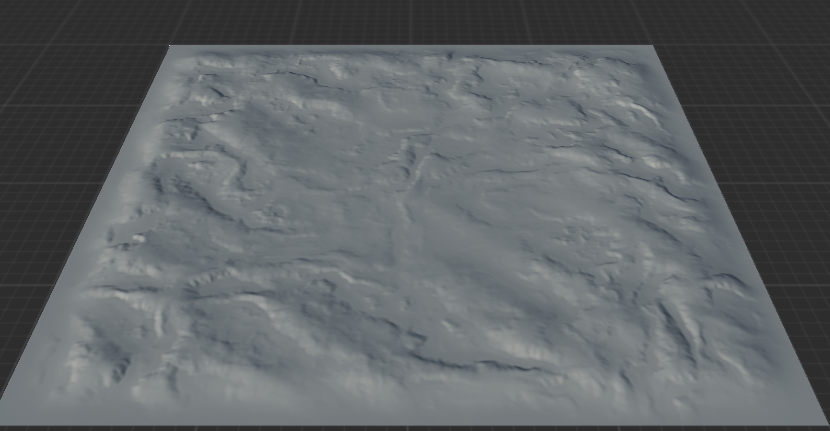Click the grid in the top-left viewport corner
The image size is (830, 431).
(x=30, y=20)
